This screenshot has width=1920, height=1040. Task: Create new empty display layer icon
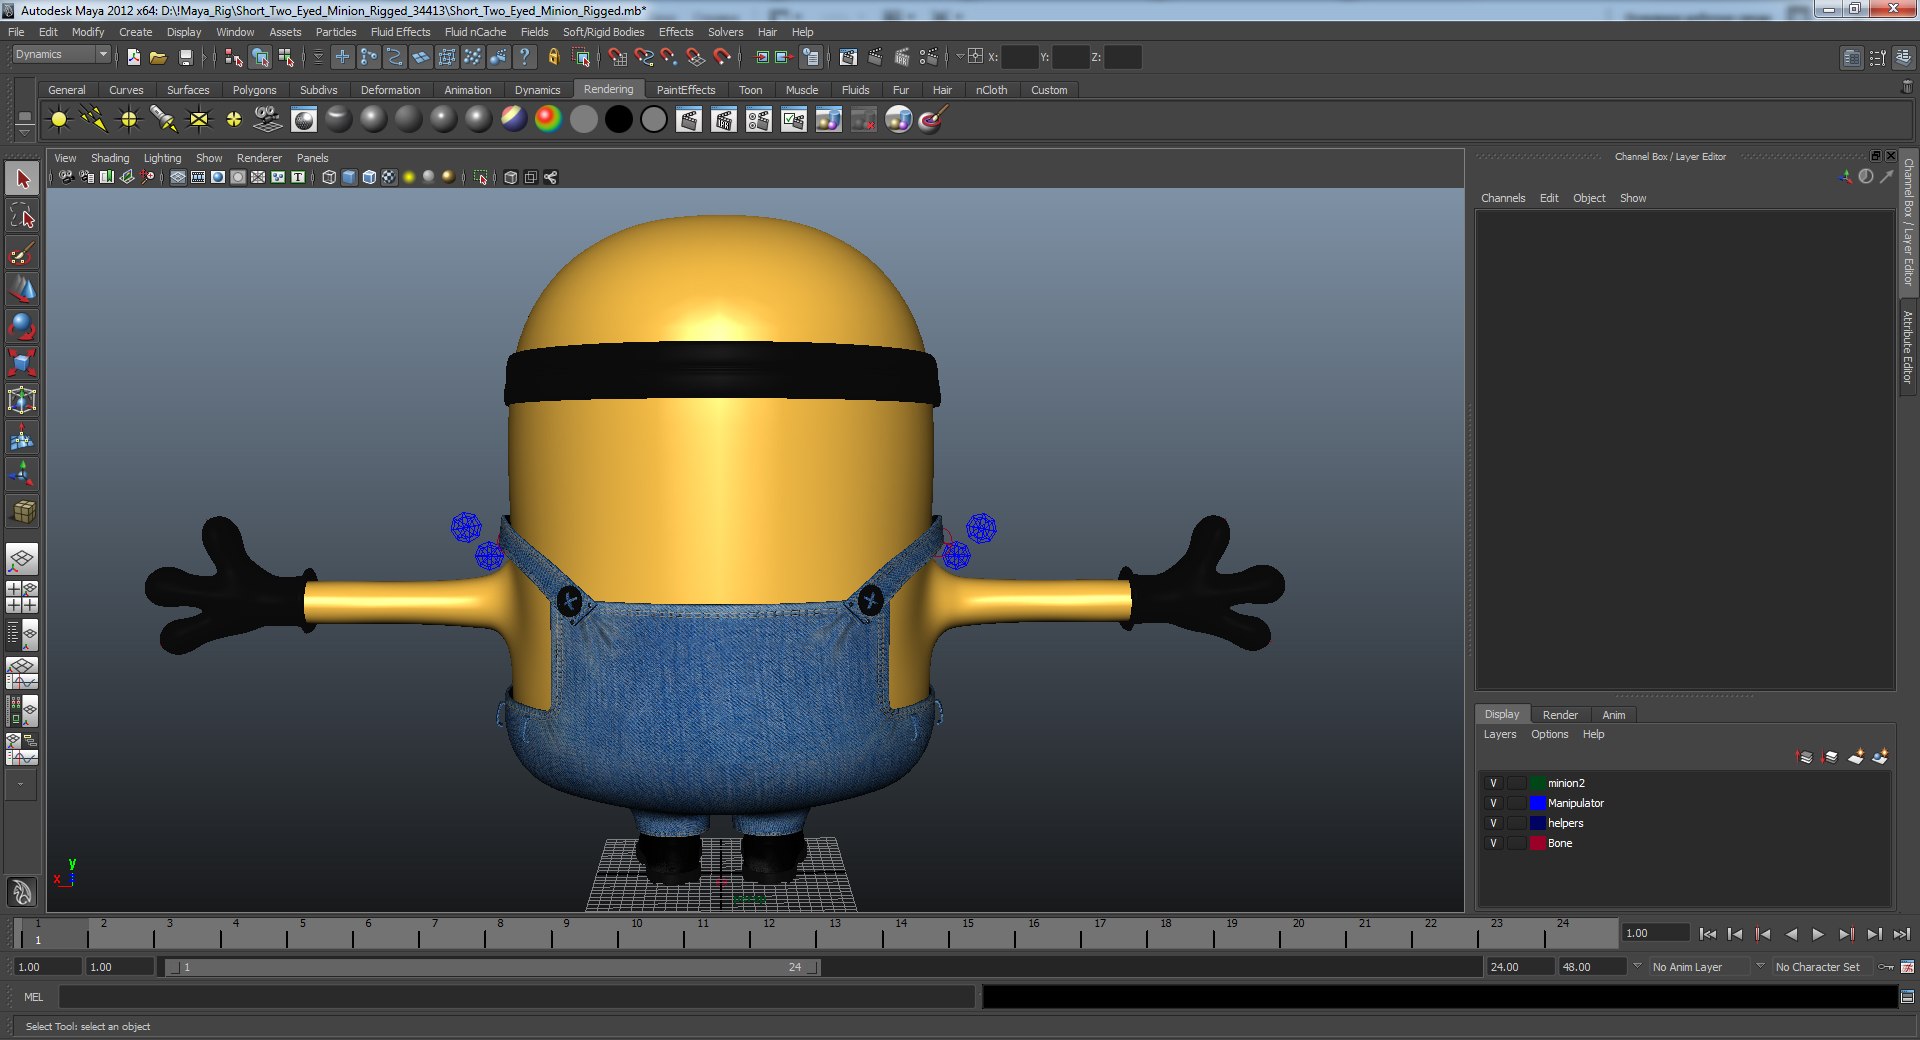pyautogui.click(x=1856, y=757)
